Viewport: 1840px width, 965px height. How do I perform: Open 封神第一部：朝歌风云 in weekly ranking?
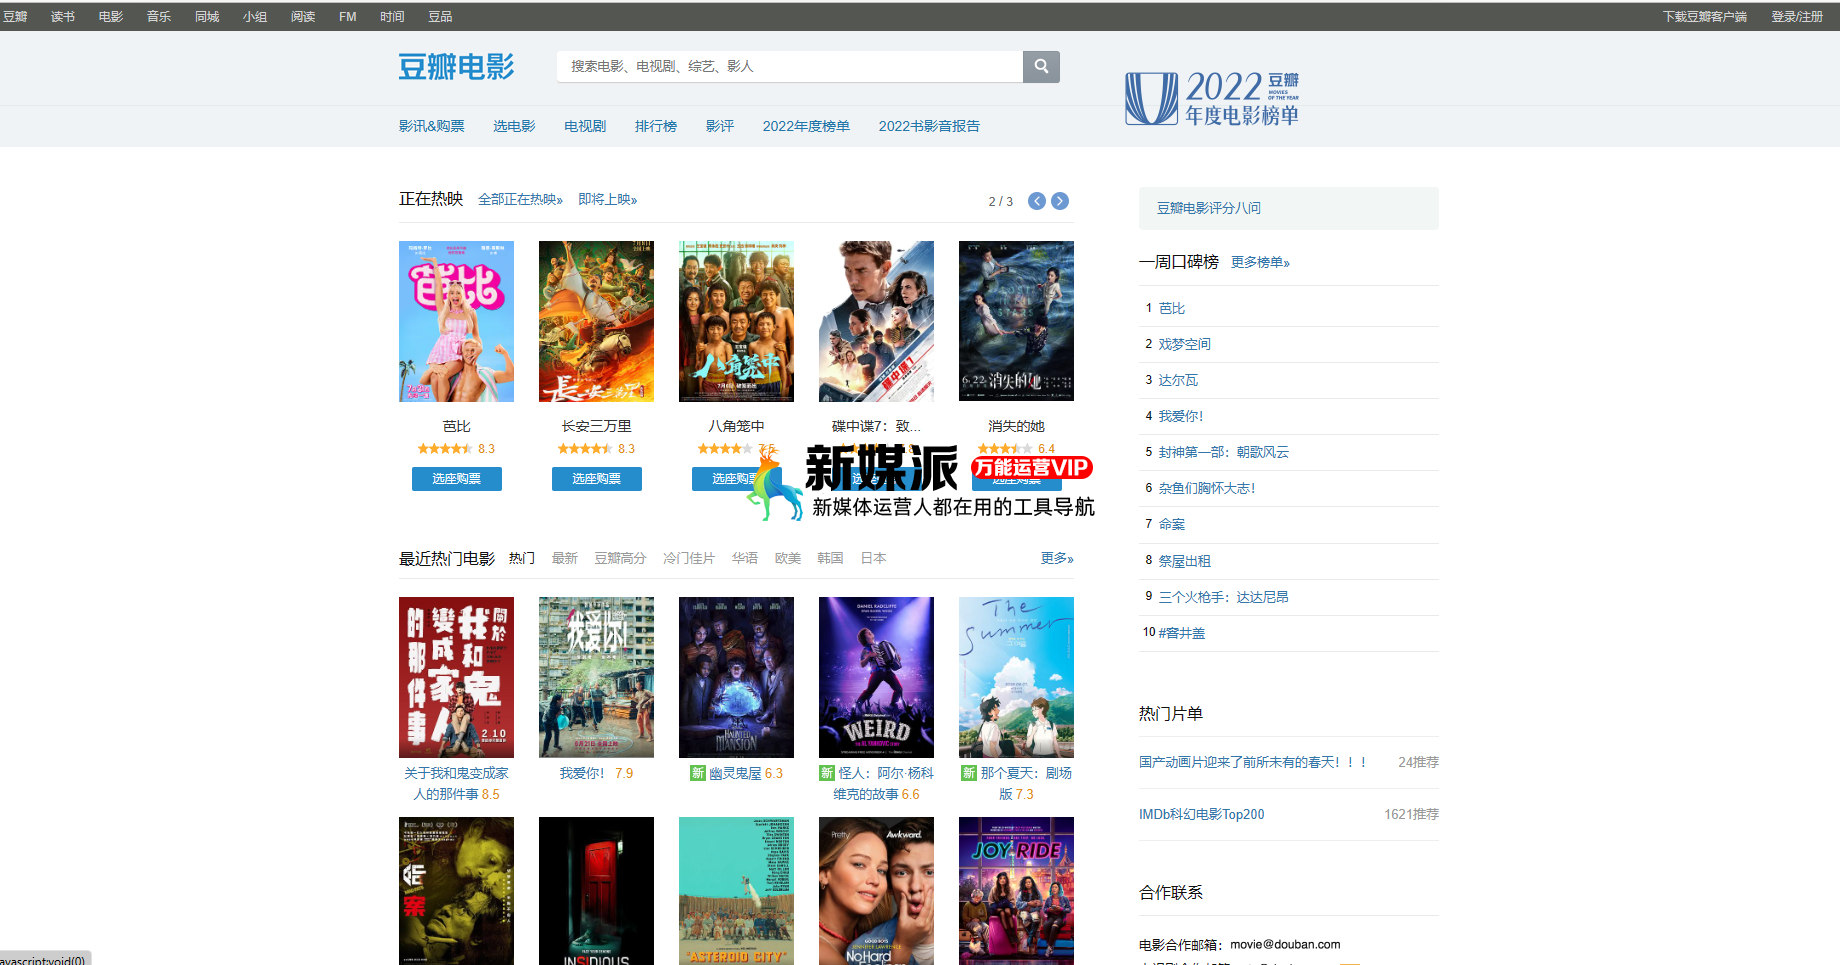(1224, 452)
